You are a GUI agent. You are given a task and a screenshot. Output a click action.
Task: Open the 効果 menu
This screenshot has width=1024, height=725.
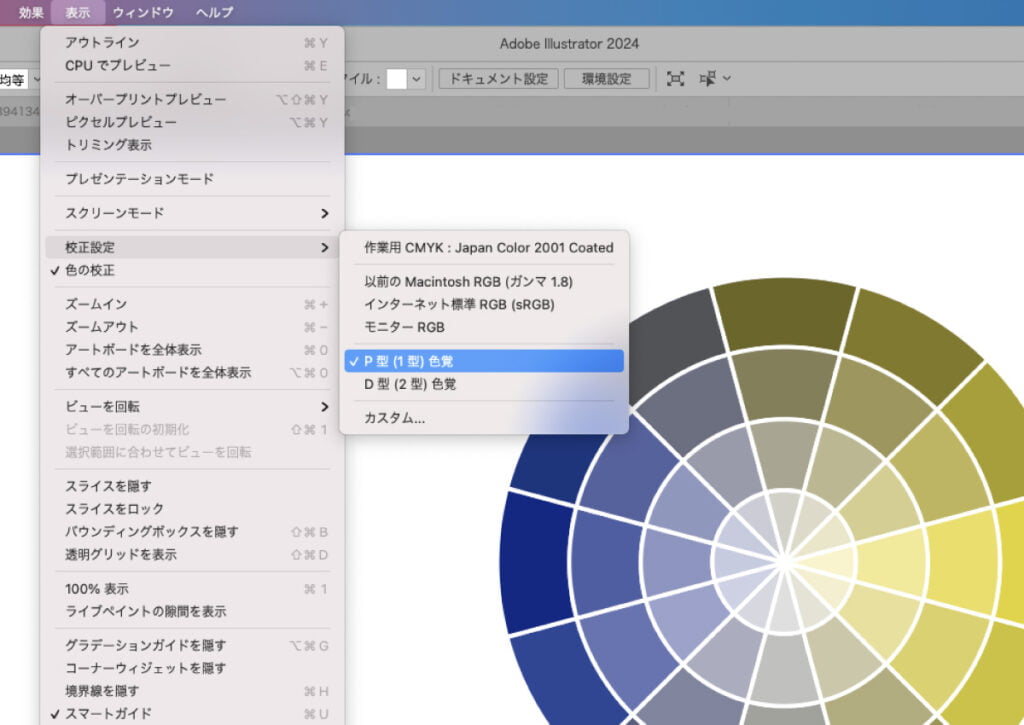(x=31, y=12)
